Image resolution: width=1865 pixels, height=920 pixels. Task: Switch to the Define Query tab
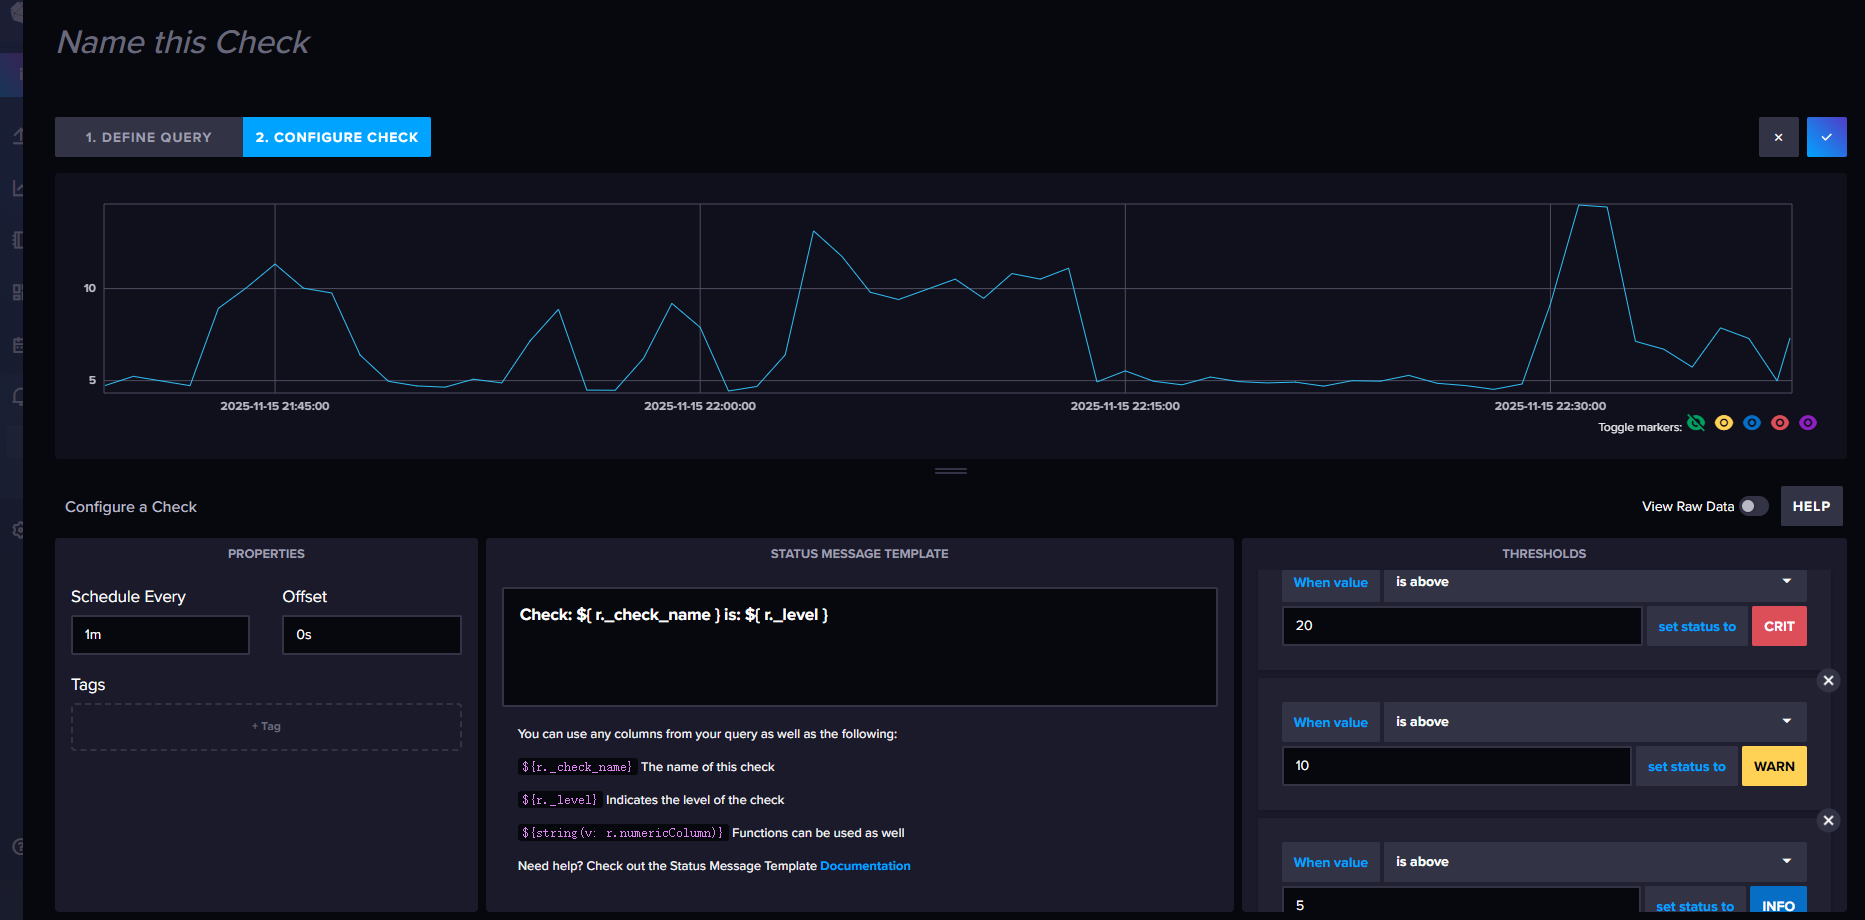(149, 137)
